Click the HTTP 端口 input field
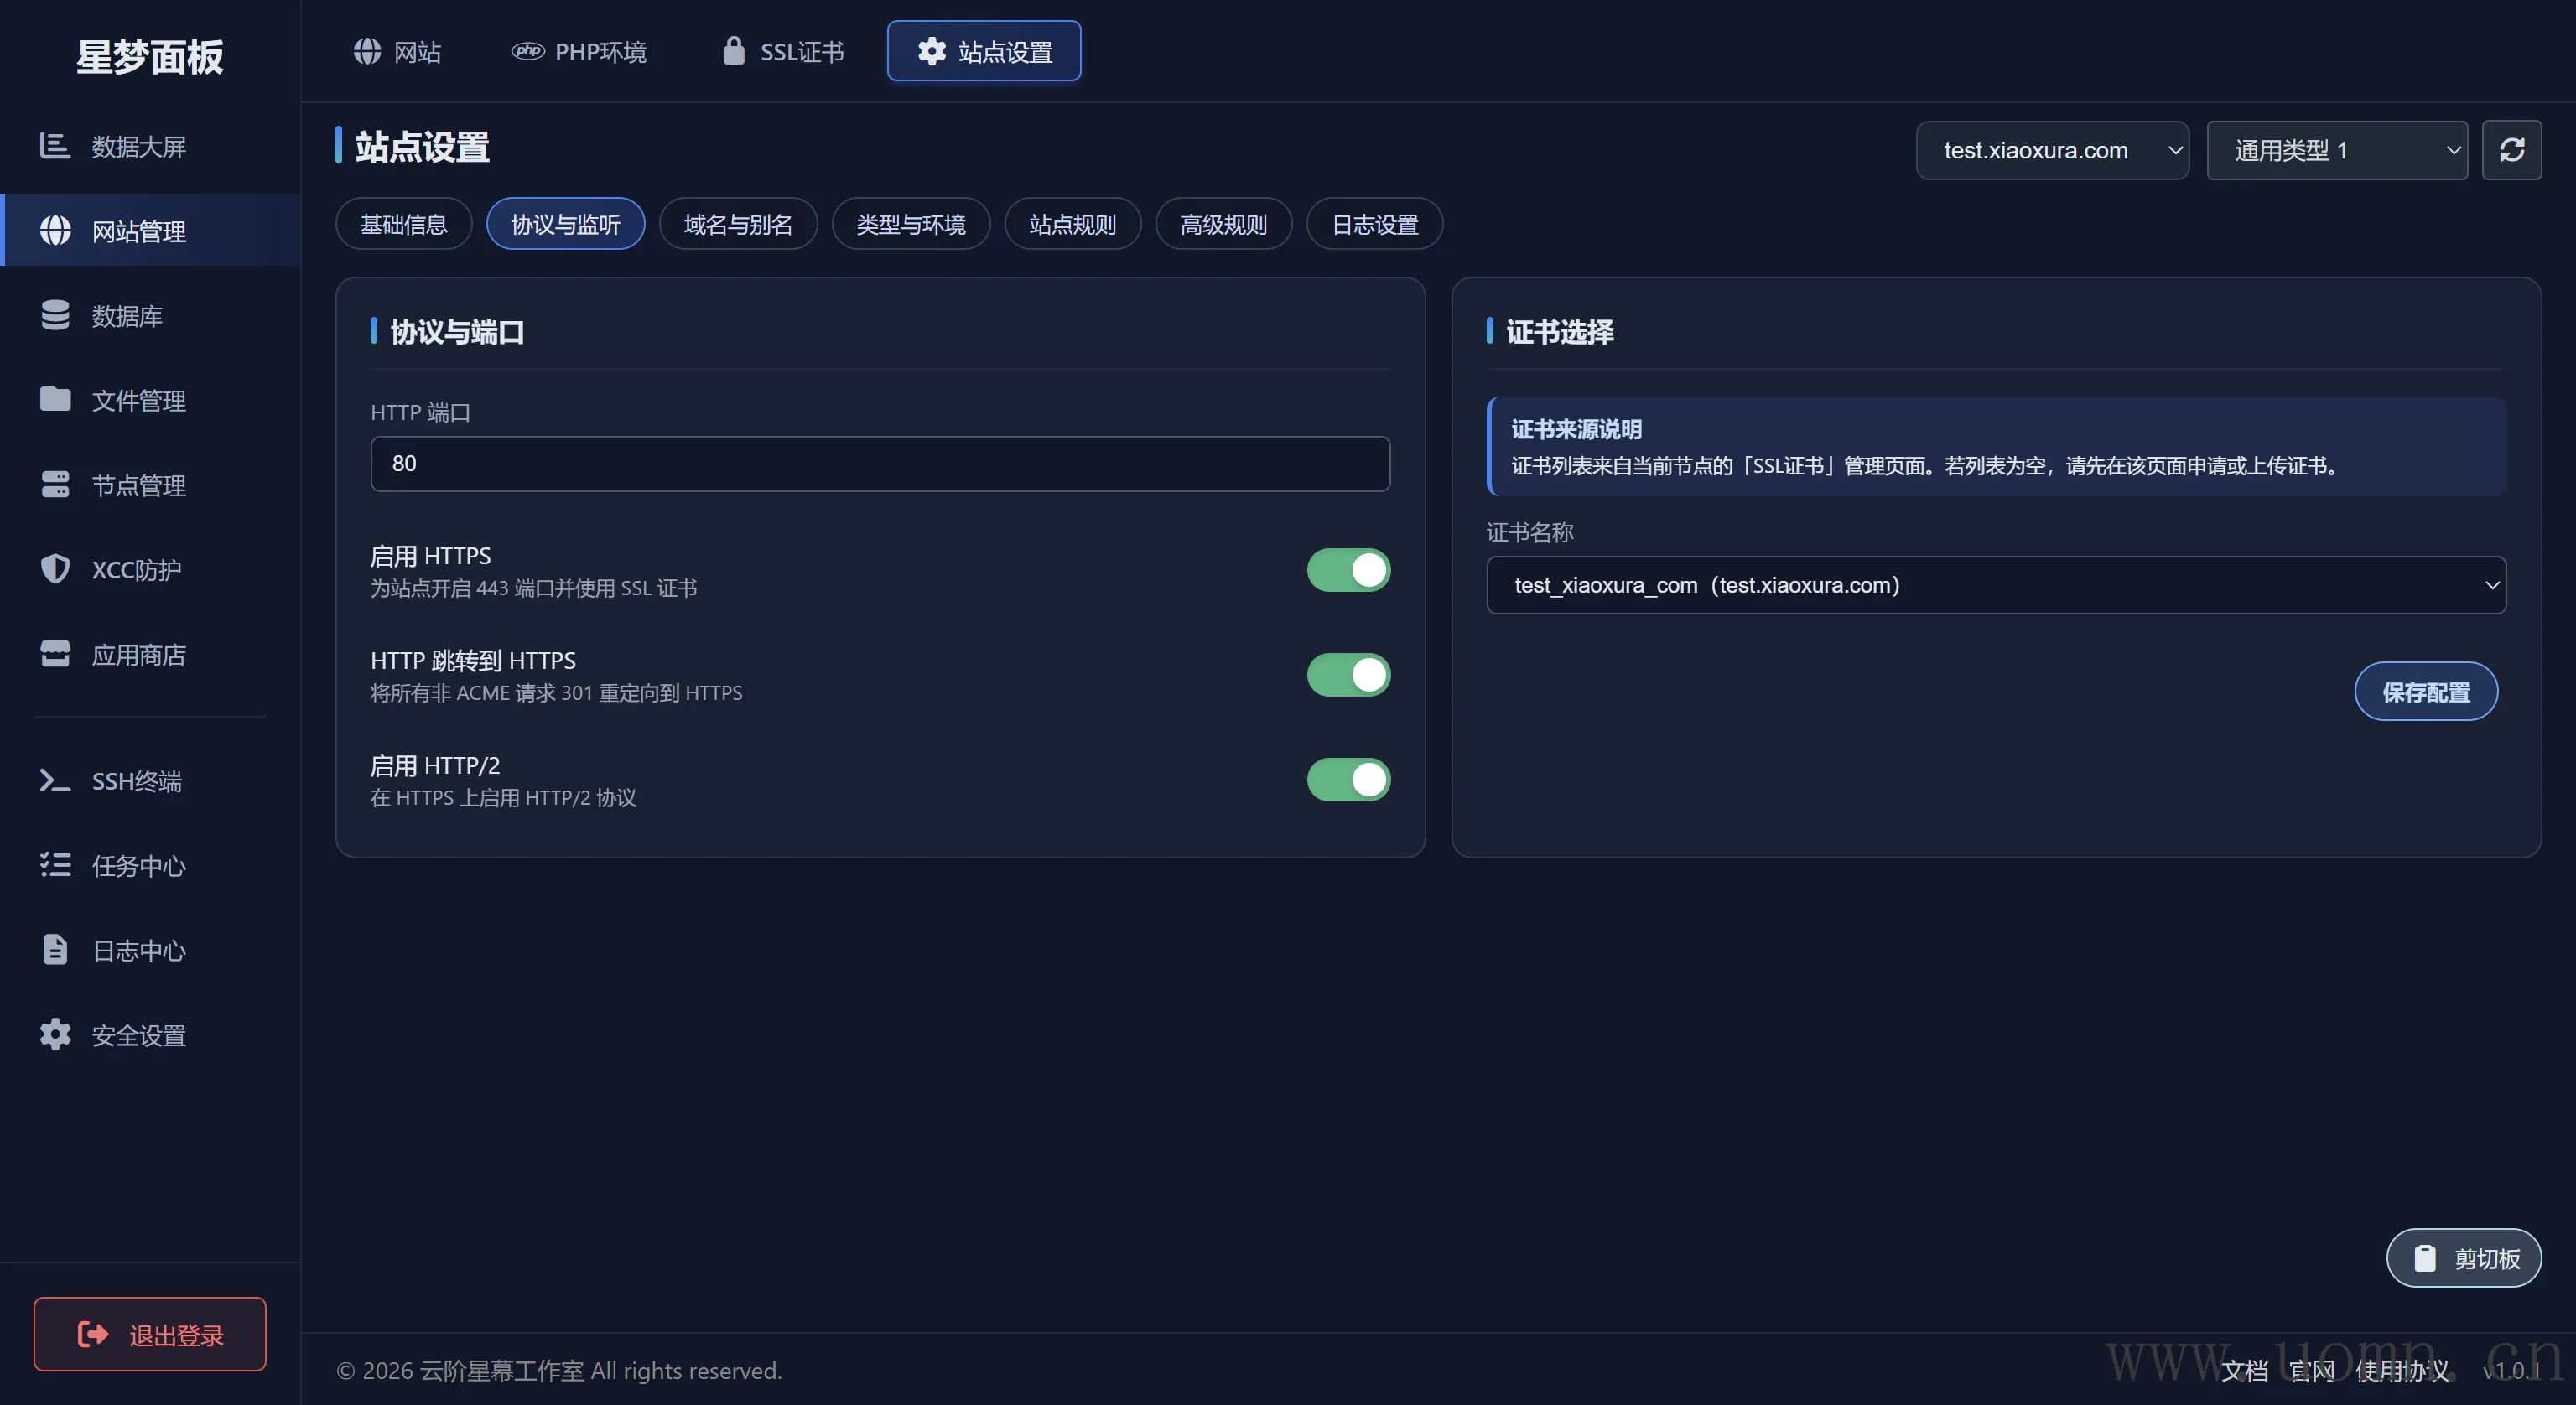 point(879,463)
